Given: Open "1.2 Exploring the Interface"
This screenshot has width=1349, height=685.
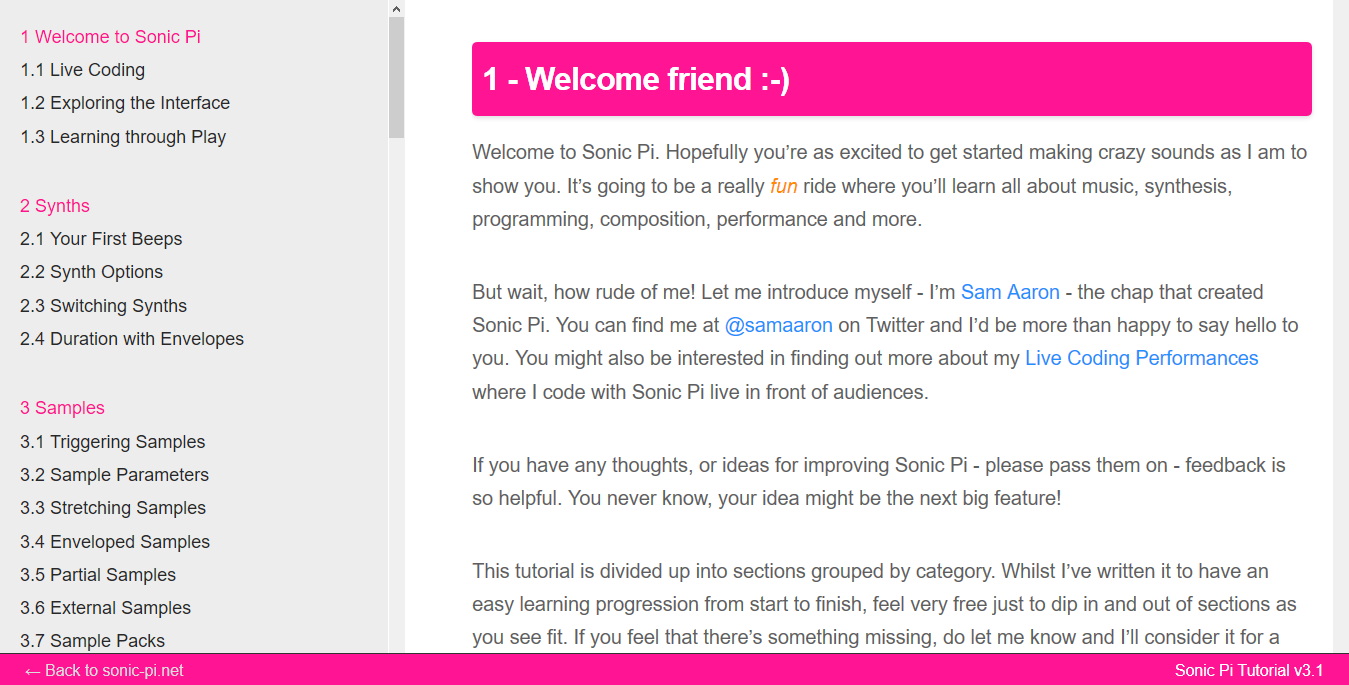Looking at the screenshot, I should click(x=124, y=102).
